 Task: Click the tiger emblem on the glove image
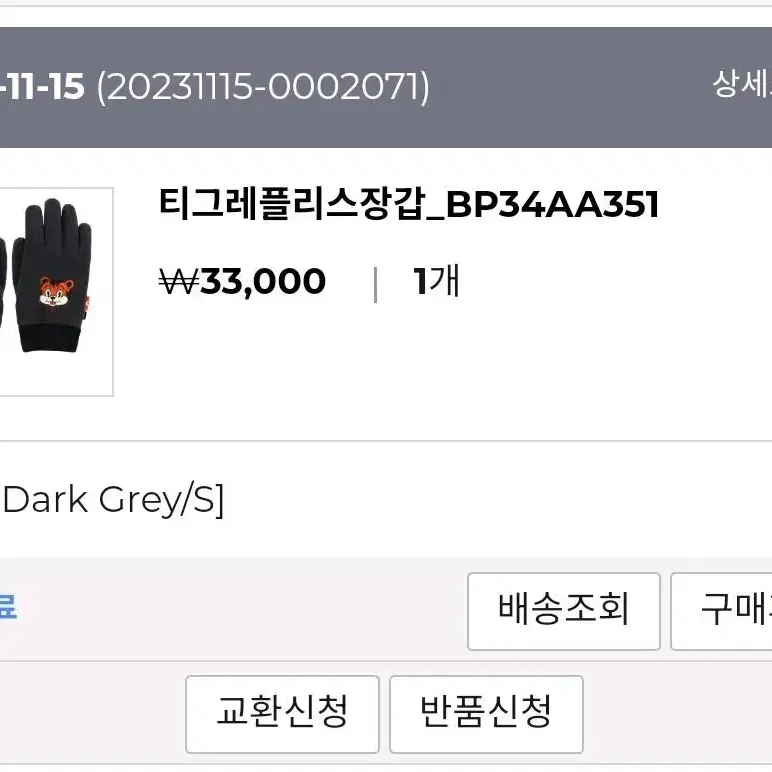pos(56,291)
